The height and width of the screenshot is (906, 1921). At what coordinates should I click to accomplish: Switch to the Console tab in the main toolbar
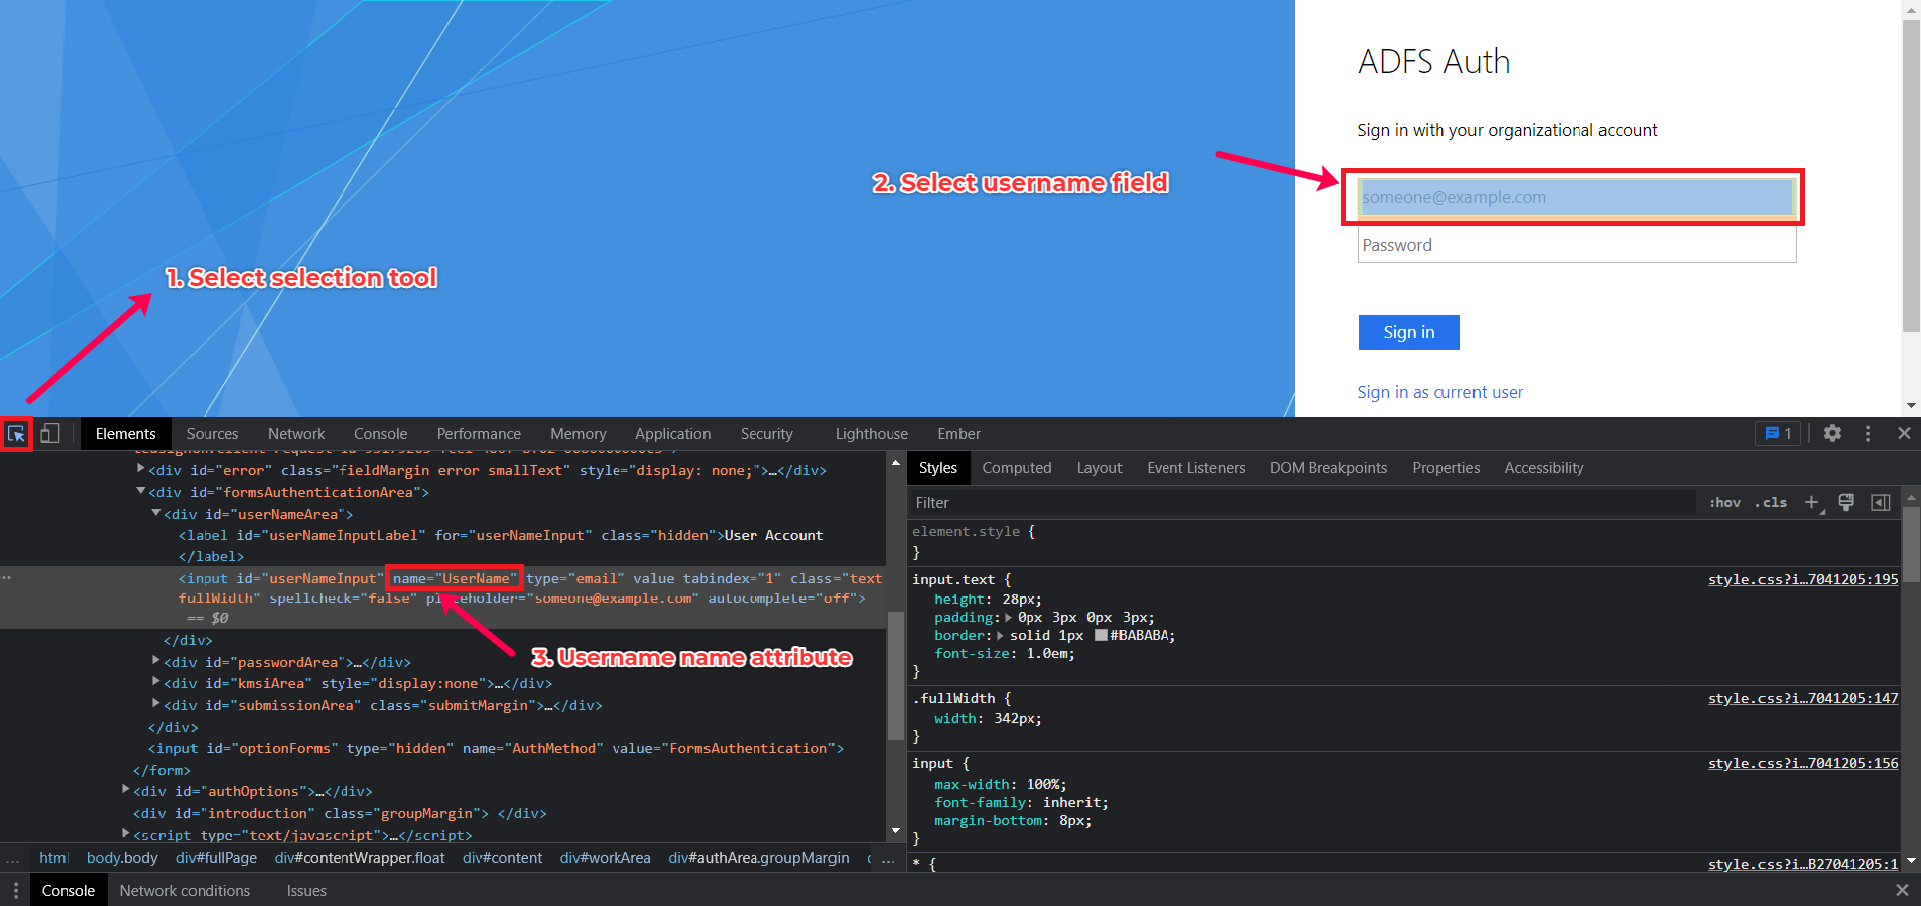[x=380, y=434]
